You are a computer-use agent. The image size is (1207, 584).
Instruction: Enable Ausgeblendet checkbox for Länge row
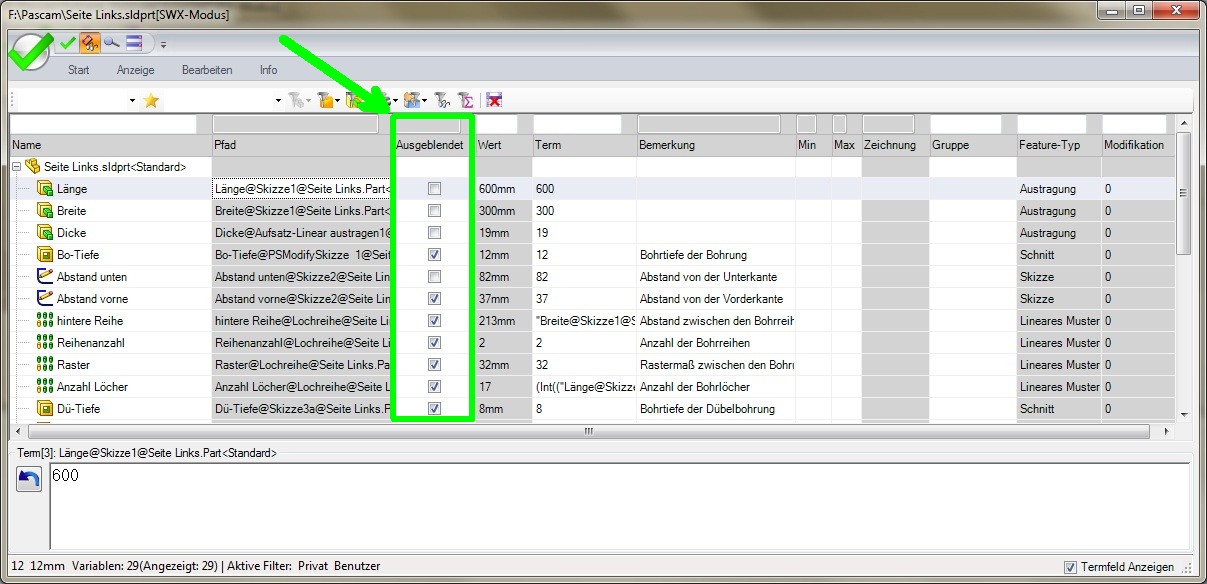pos(434,189)
